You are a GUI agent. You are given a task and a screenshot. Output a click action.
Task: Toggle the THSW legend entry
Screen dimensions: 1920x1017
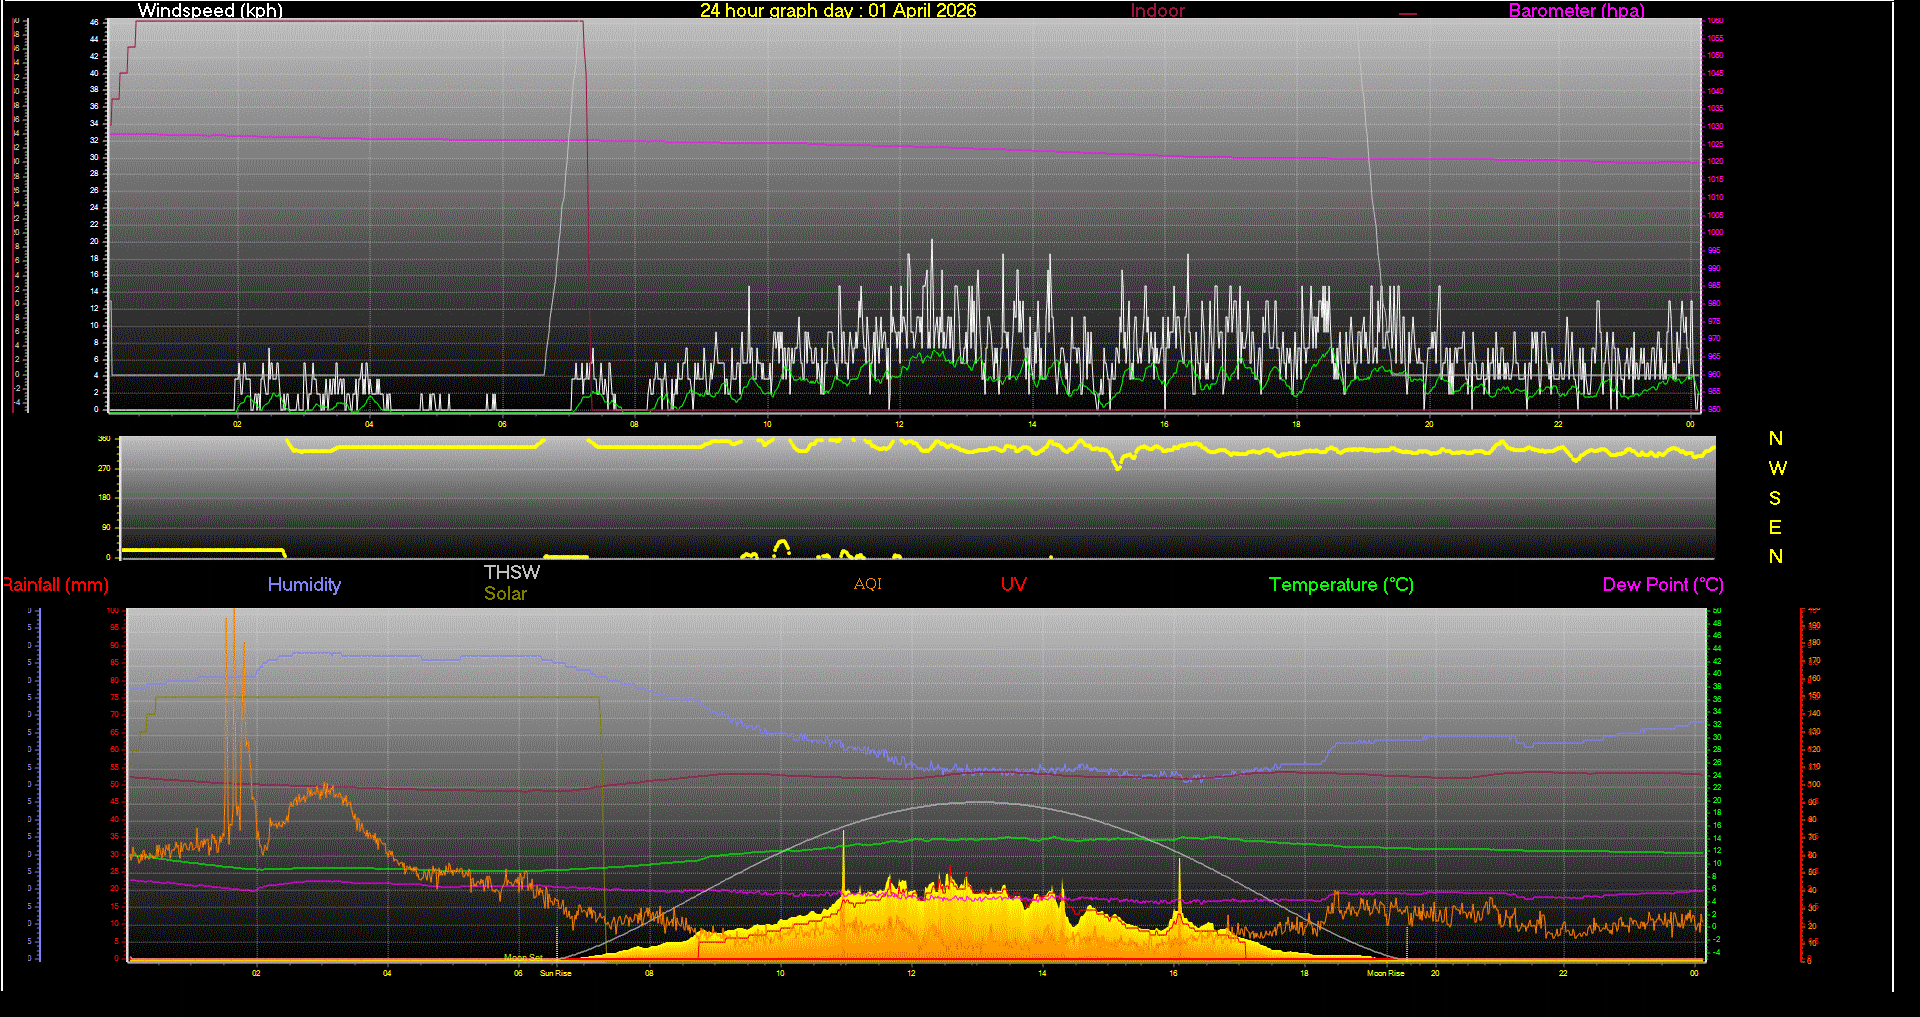(511, 572)
